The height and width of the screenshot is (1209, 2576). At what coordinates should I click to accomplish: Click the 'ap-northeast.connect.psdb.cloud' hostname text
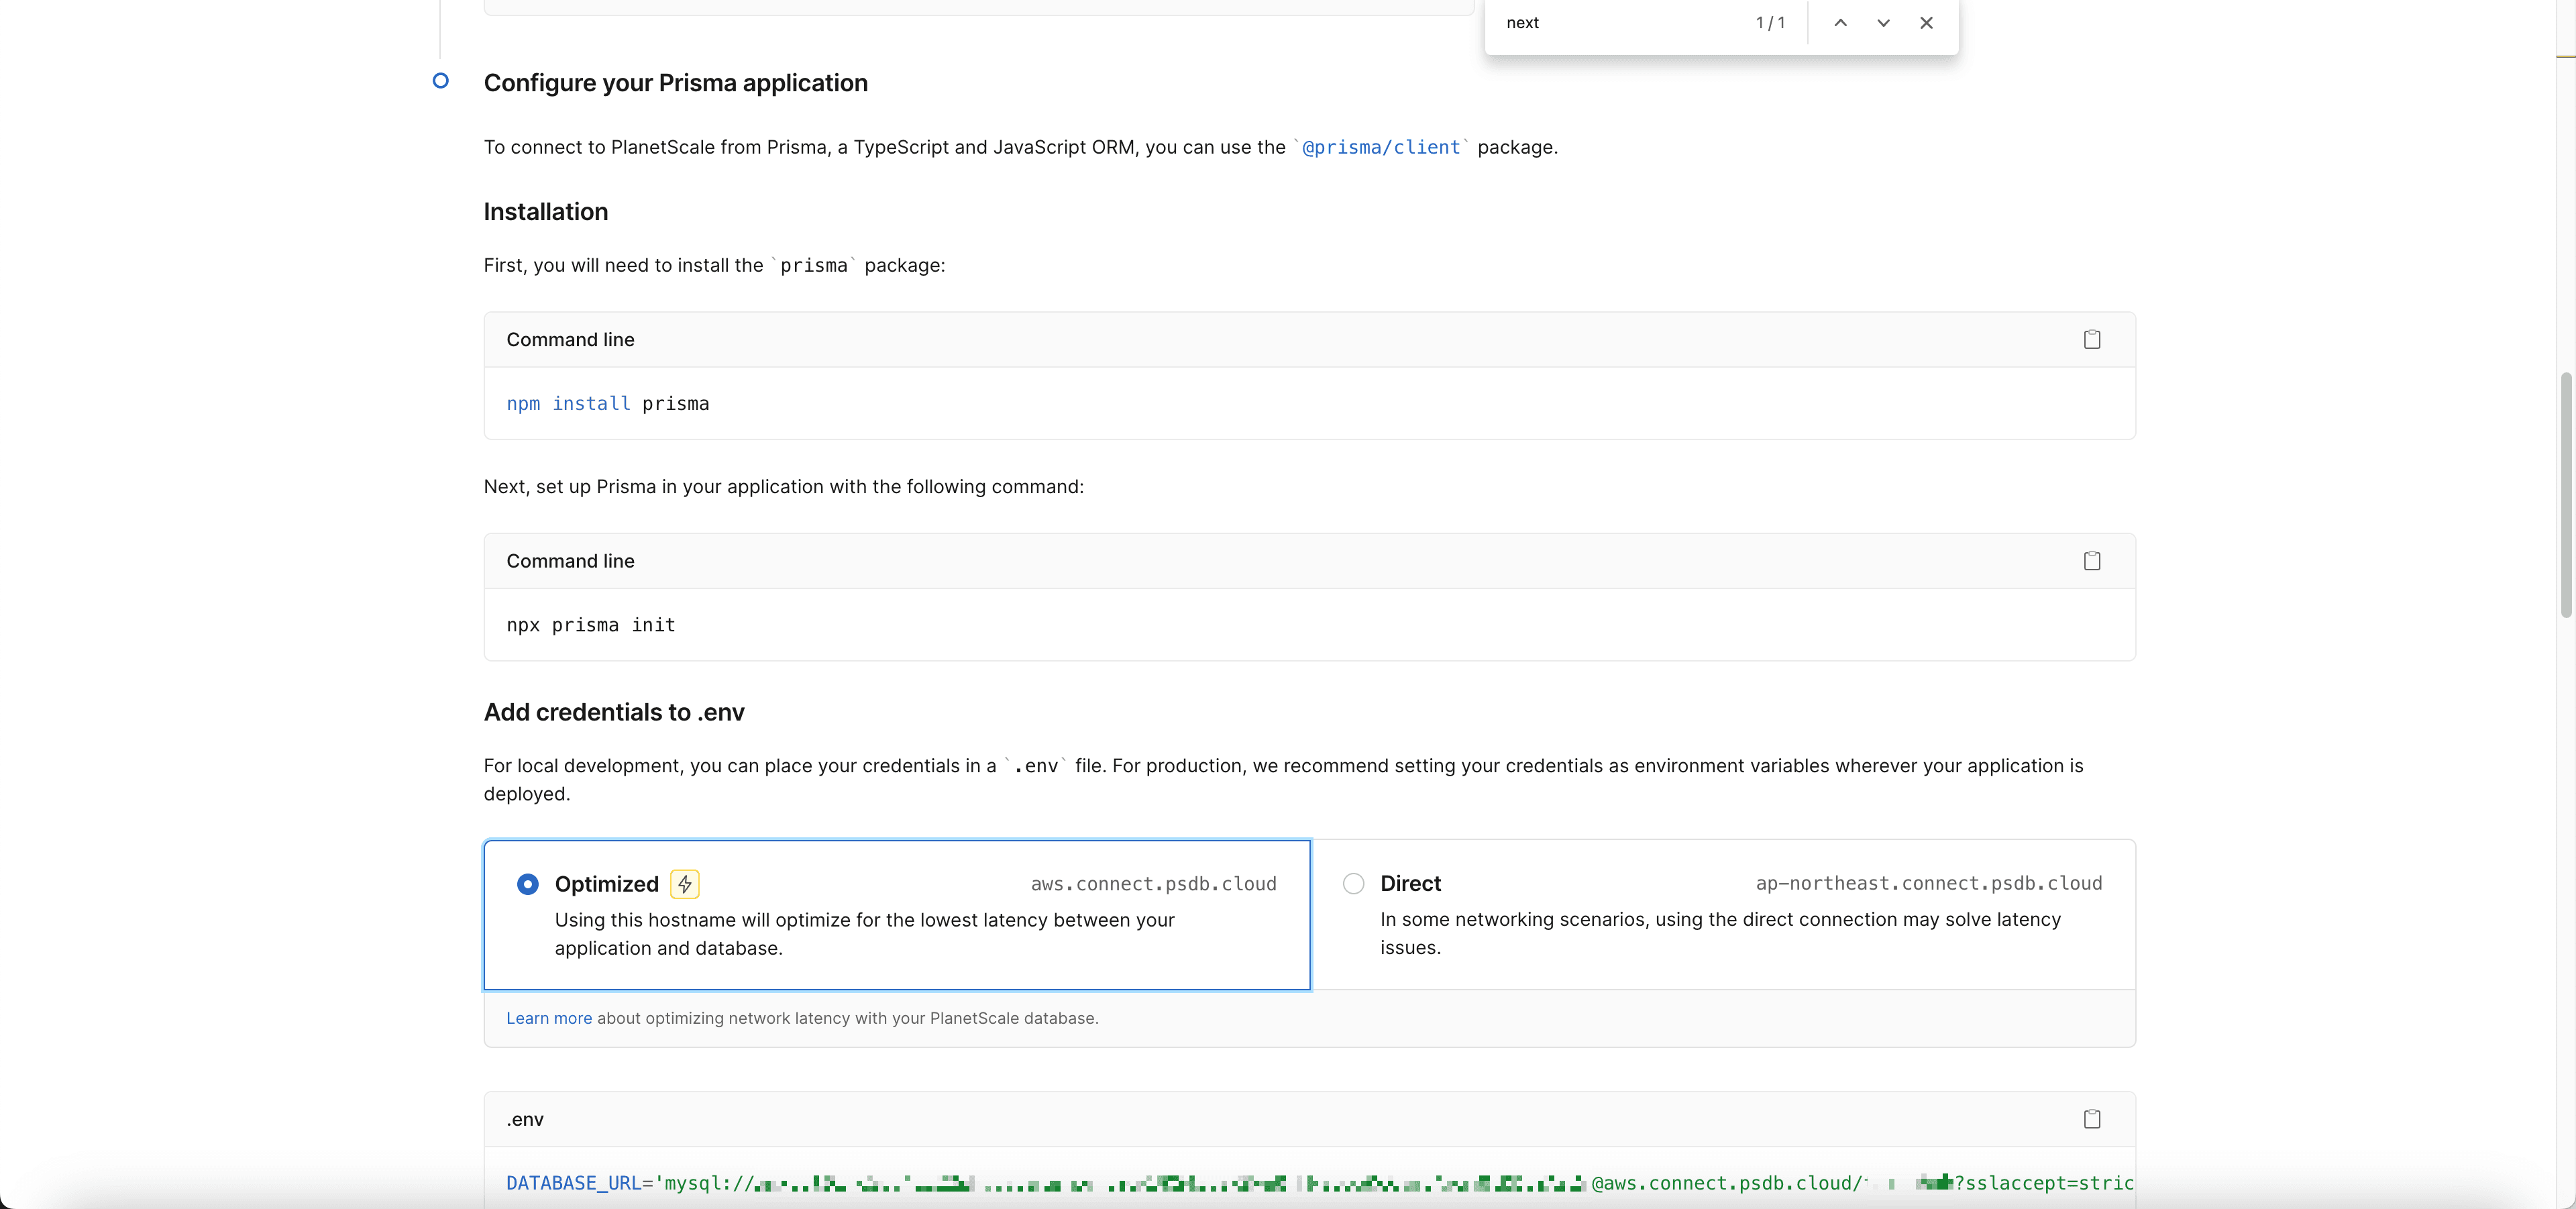point(1929,883)
